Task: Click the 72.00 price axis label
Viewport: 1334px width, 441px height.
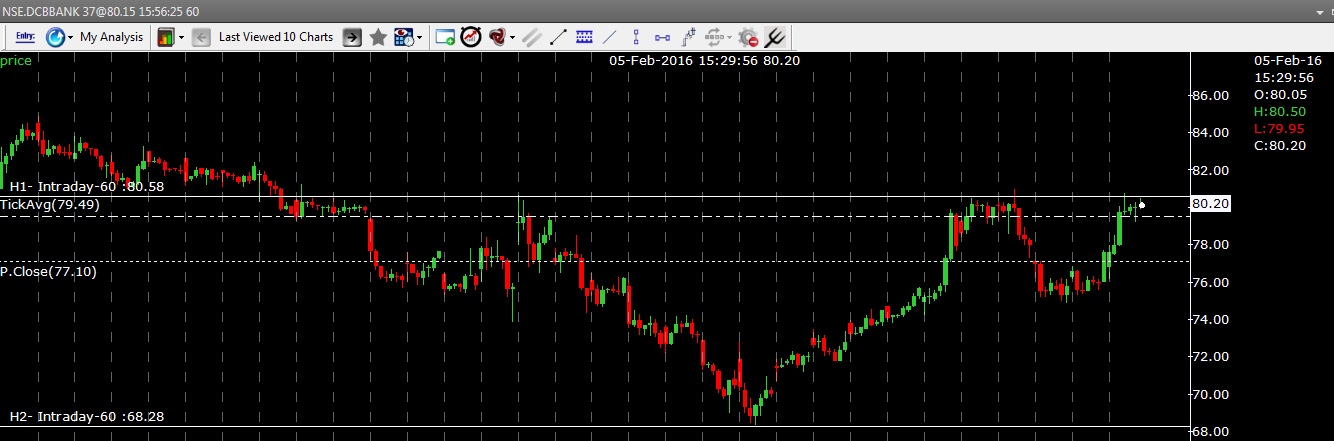Action: pyautogui.click(x=1210, y=356)
